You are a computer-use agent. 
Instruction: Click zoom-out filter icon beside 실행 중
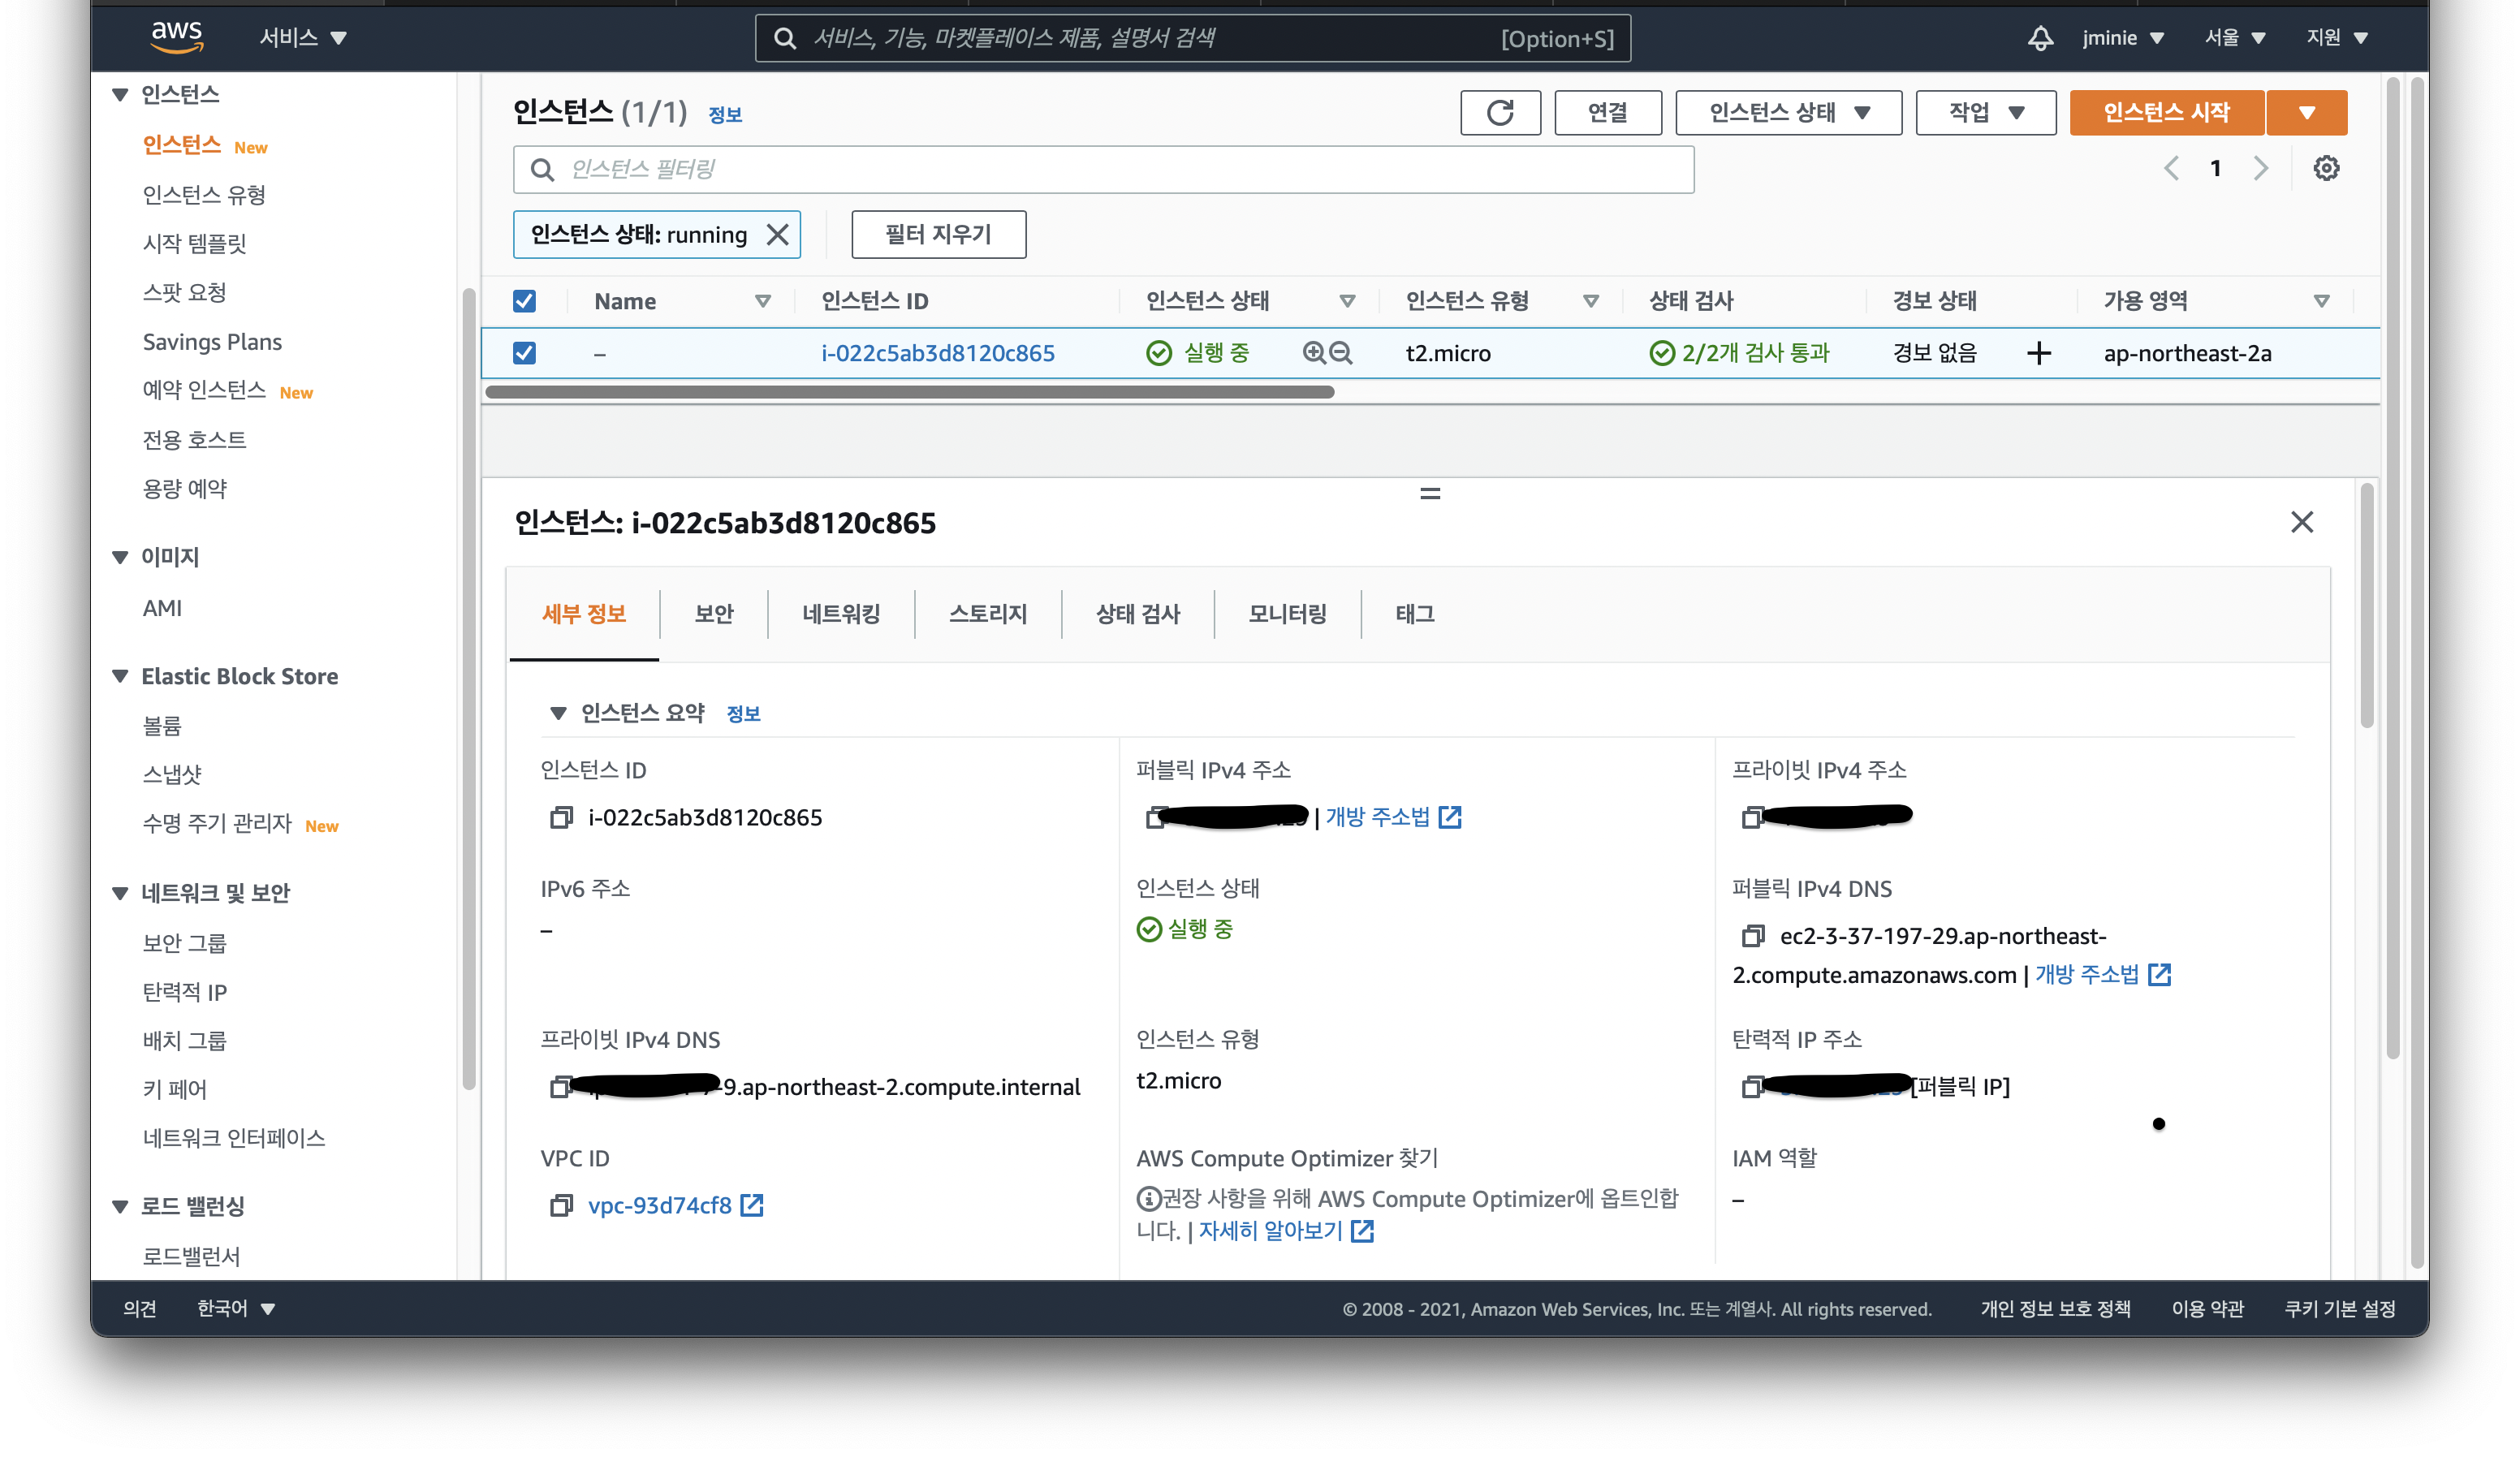[1341, 353]
